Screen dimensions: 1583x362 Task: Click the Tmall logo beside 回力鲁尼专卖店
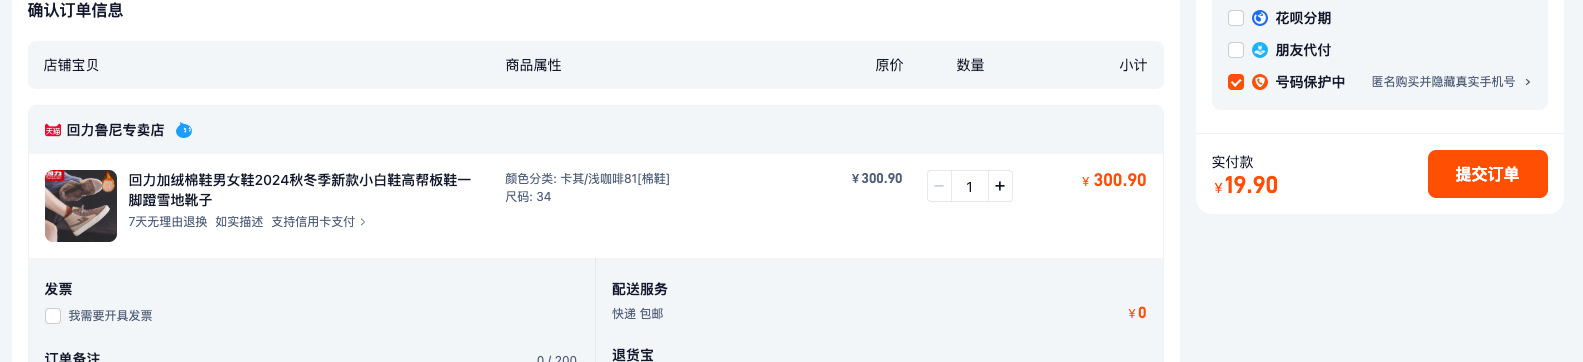click(53, 130)
